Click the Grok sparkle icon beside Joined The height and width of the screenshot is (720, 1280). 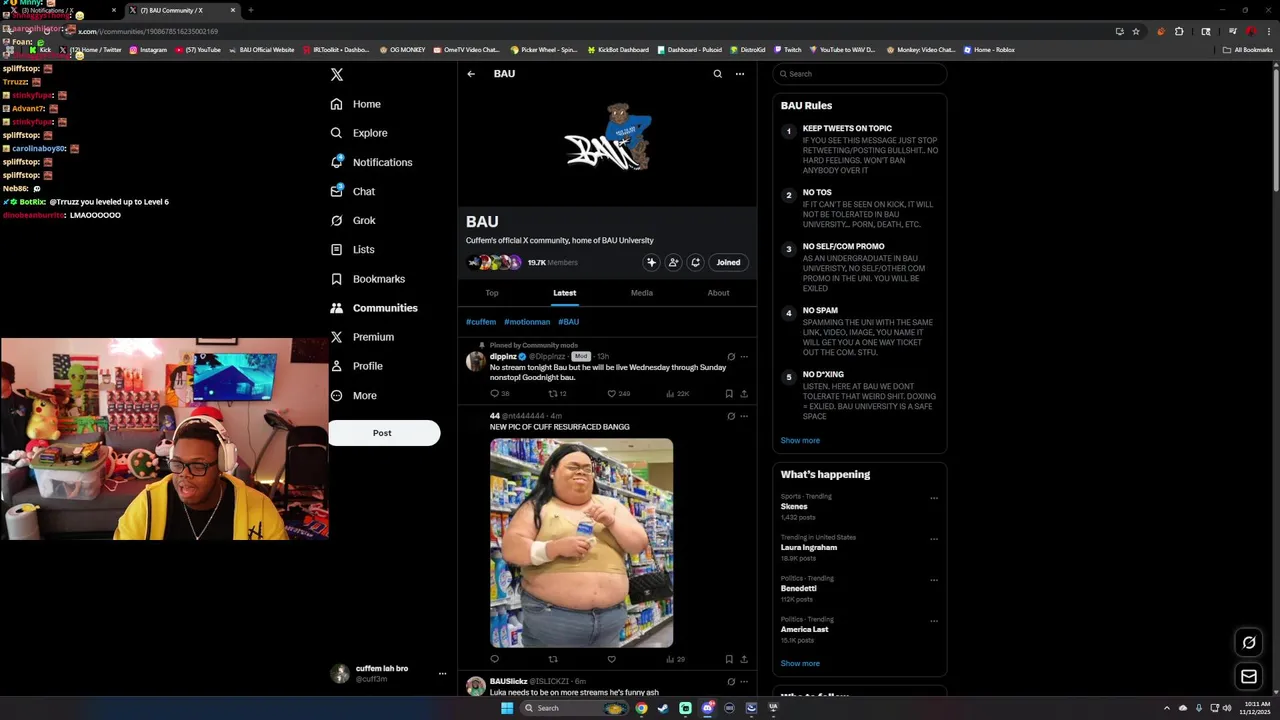(x=651, y=262)
